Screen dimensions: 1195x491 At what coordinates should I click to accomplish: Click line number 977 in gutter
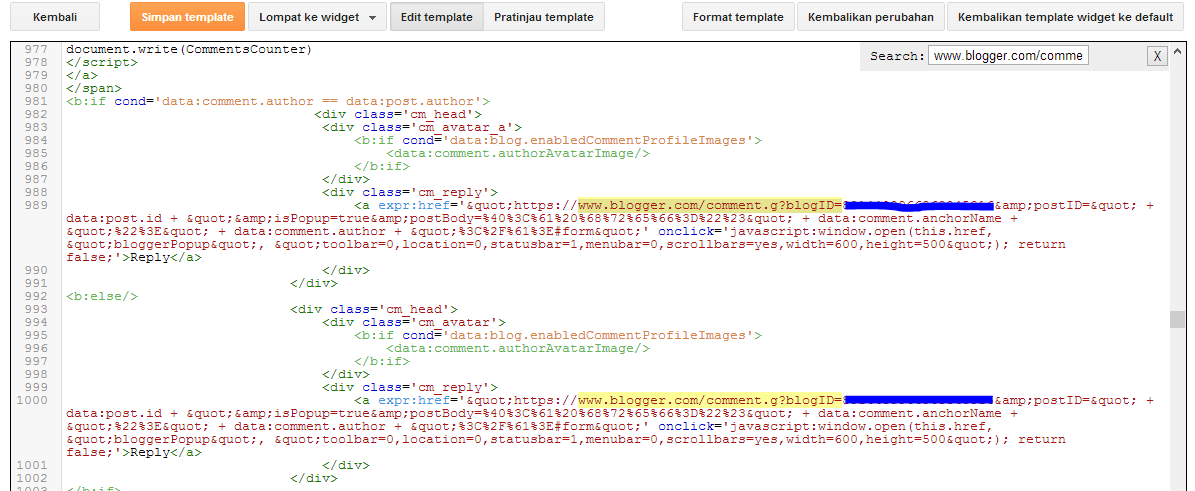(36, 50)
